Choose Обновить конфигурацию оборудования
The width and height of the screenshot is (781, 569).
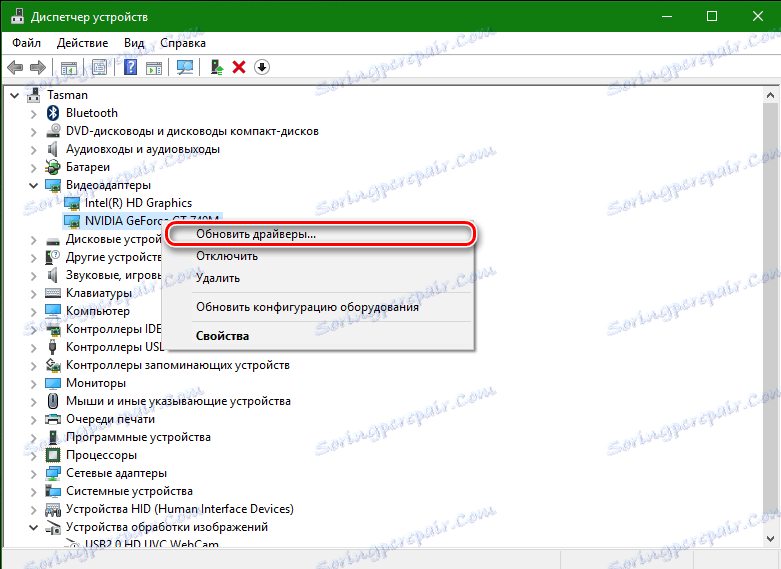pyautogui.click(x=318, y=307)
